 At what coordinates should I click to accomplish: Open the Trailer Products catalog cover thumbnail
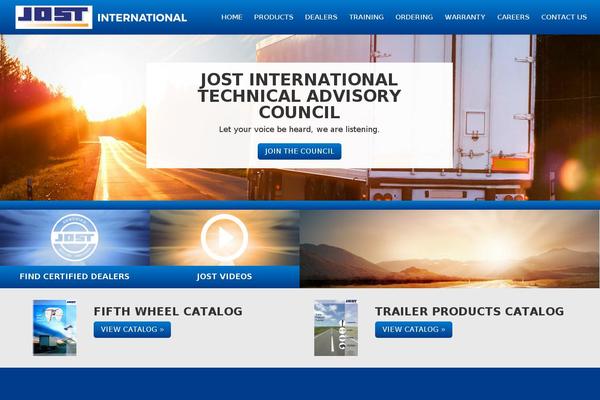[336, 328]
